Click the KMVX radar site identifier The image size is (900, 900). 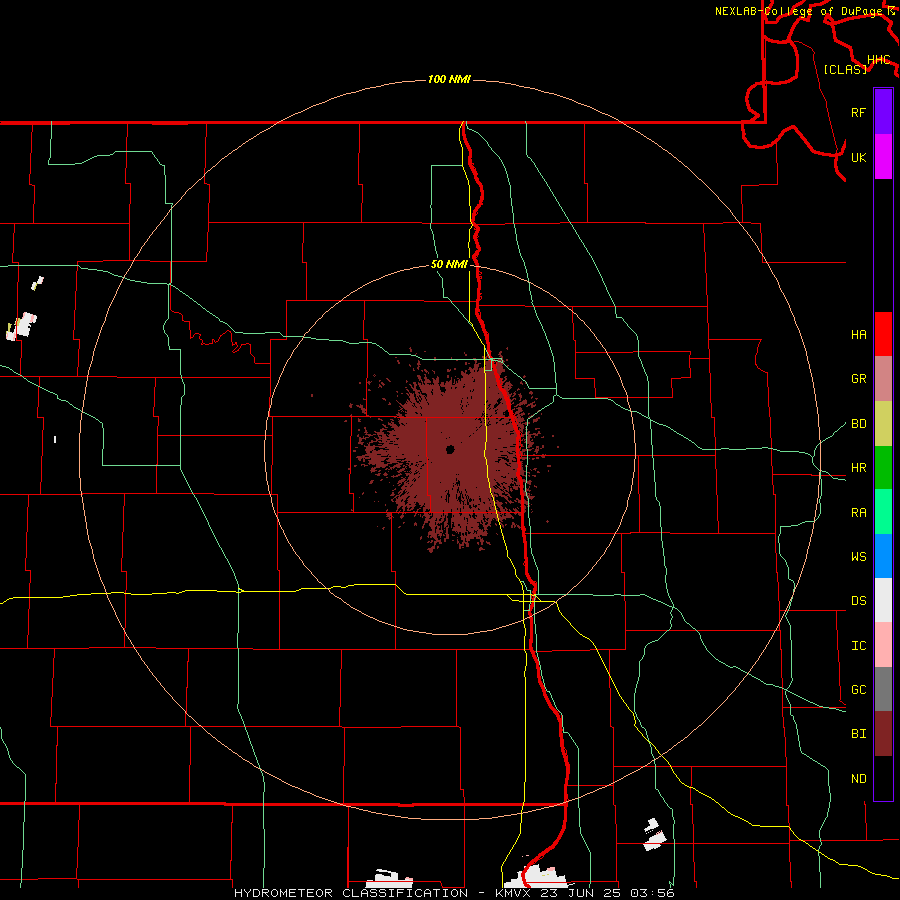(515, 893)
